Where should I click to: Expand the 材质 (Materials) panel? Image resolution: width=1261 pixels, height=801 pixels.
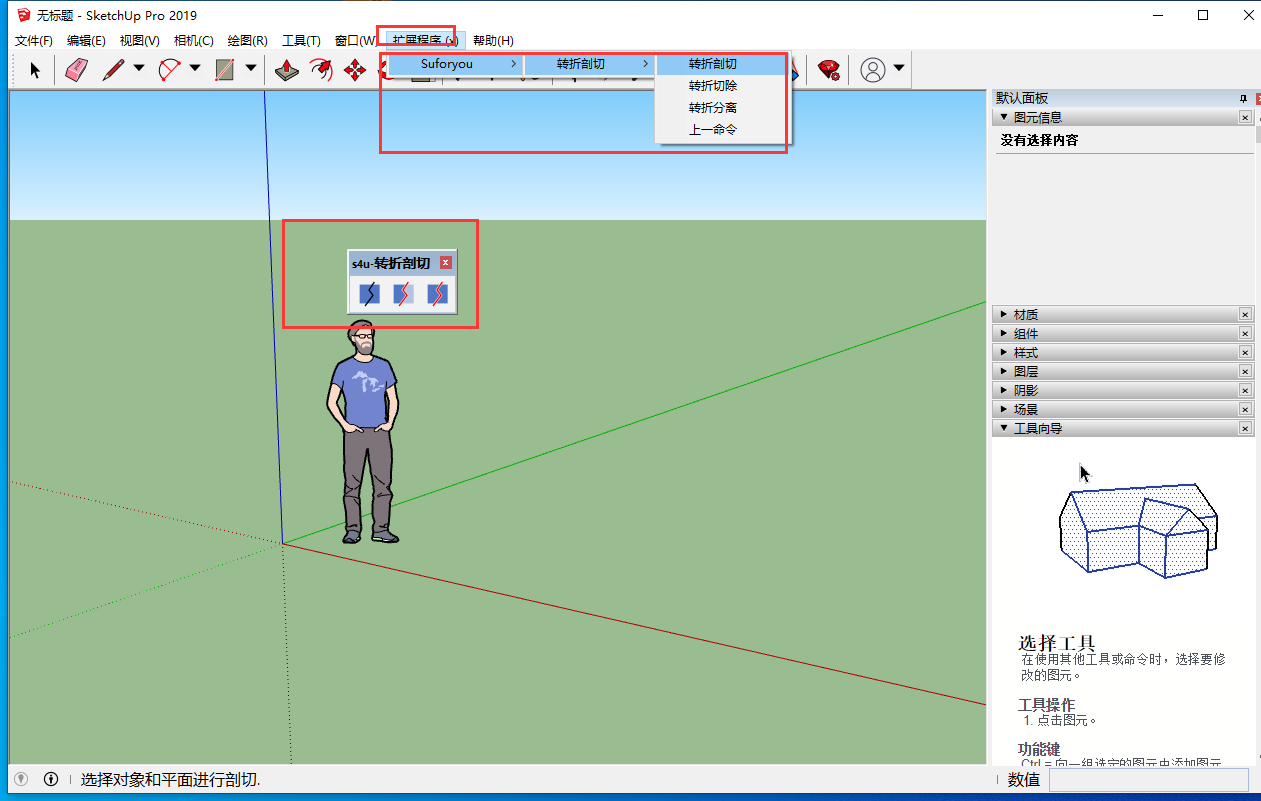[x=1025, y=315]
